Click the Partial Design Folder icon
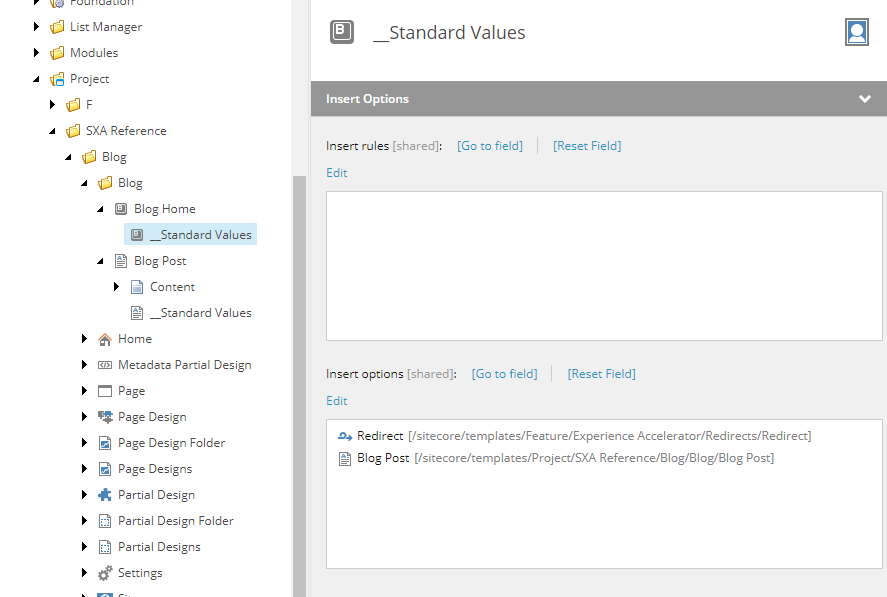Viewport: 887px width, 597px height. [x=105, y=521]
